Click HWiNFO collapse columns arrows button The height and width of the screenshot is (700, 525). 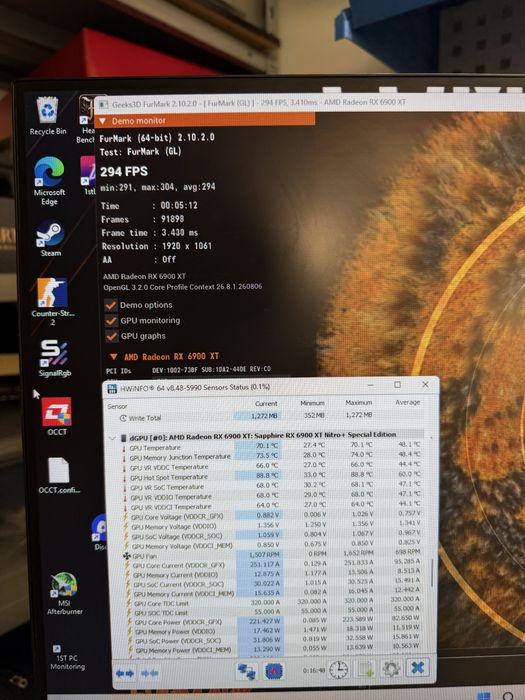click(x=149, y=673)
